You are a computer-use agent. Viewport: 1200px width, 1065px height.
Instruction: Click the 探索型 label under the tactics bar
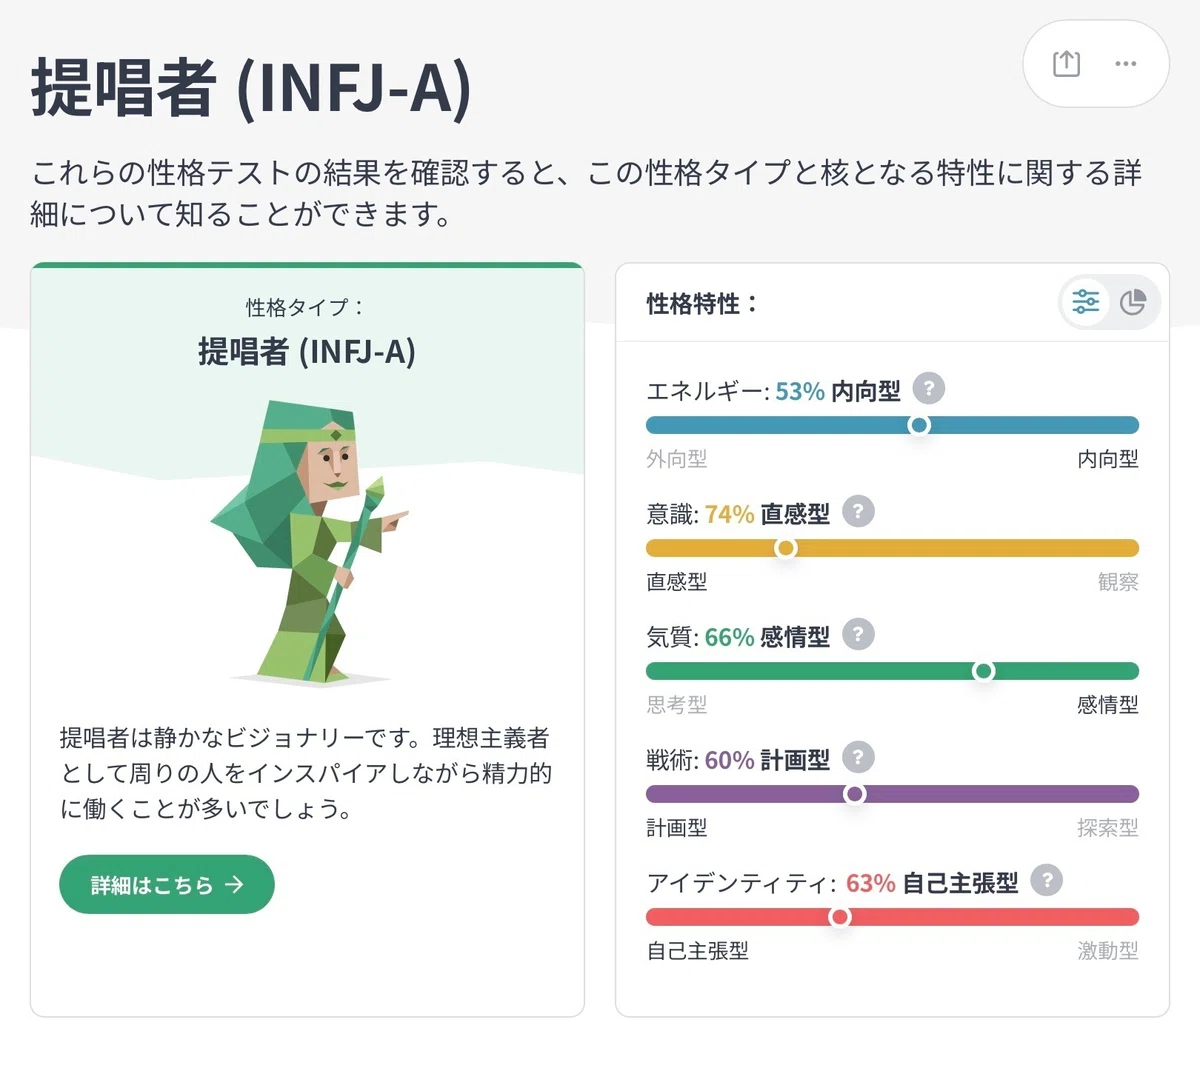1108,828
